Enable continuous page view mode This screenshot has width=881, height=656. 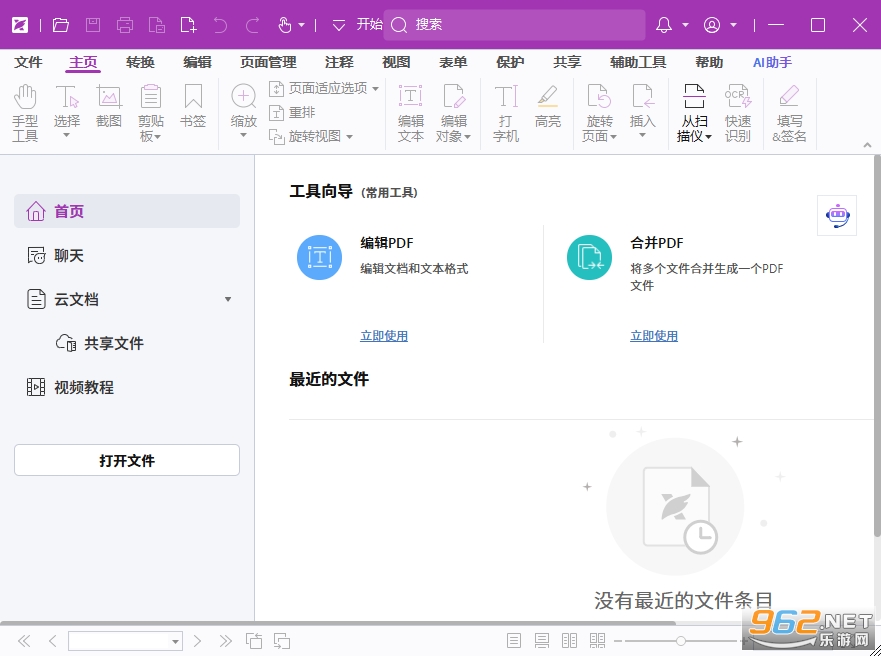coord(542,640)
